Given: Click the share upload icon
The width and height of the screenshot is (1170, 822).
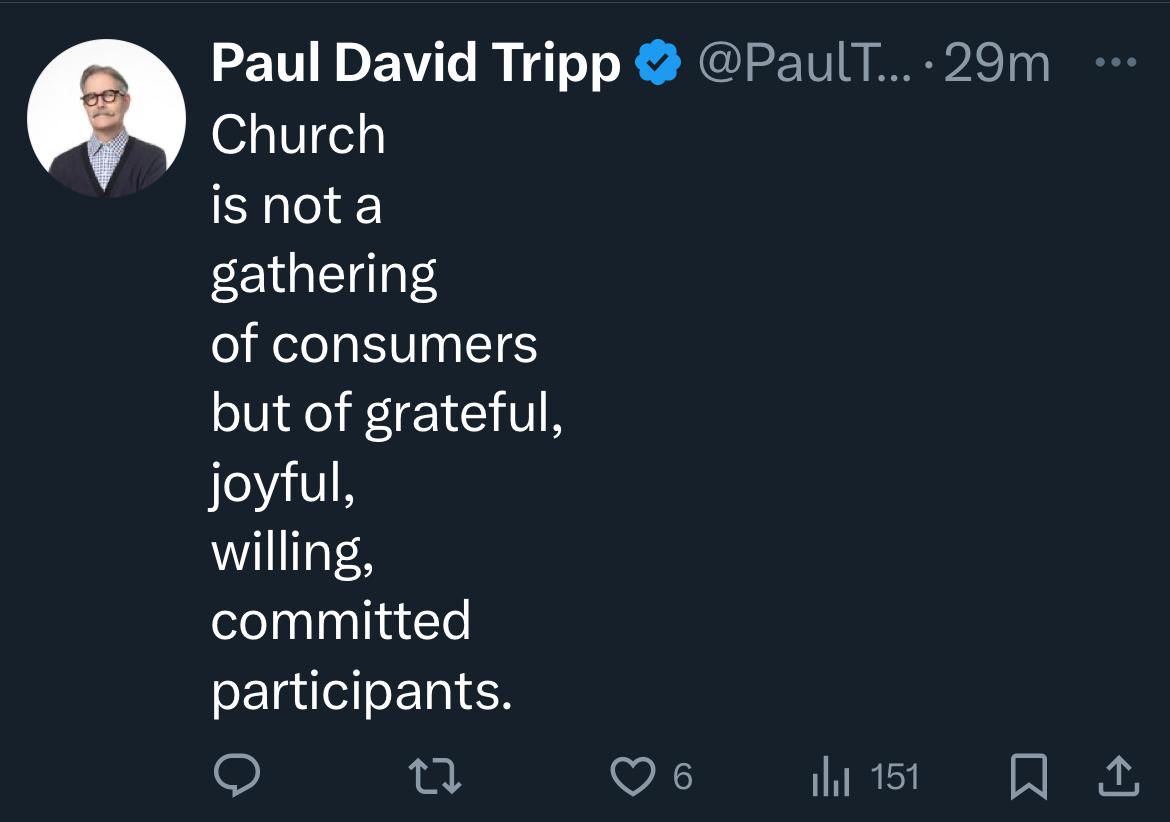Looking at the screenshot, I should tap(1118, 777).
